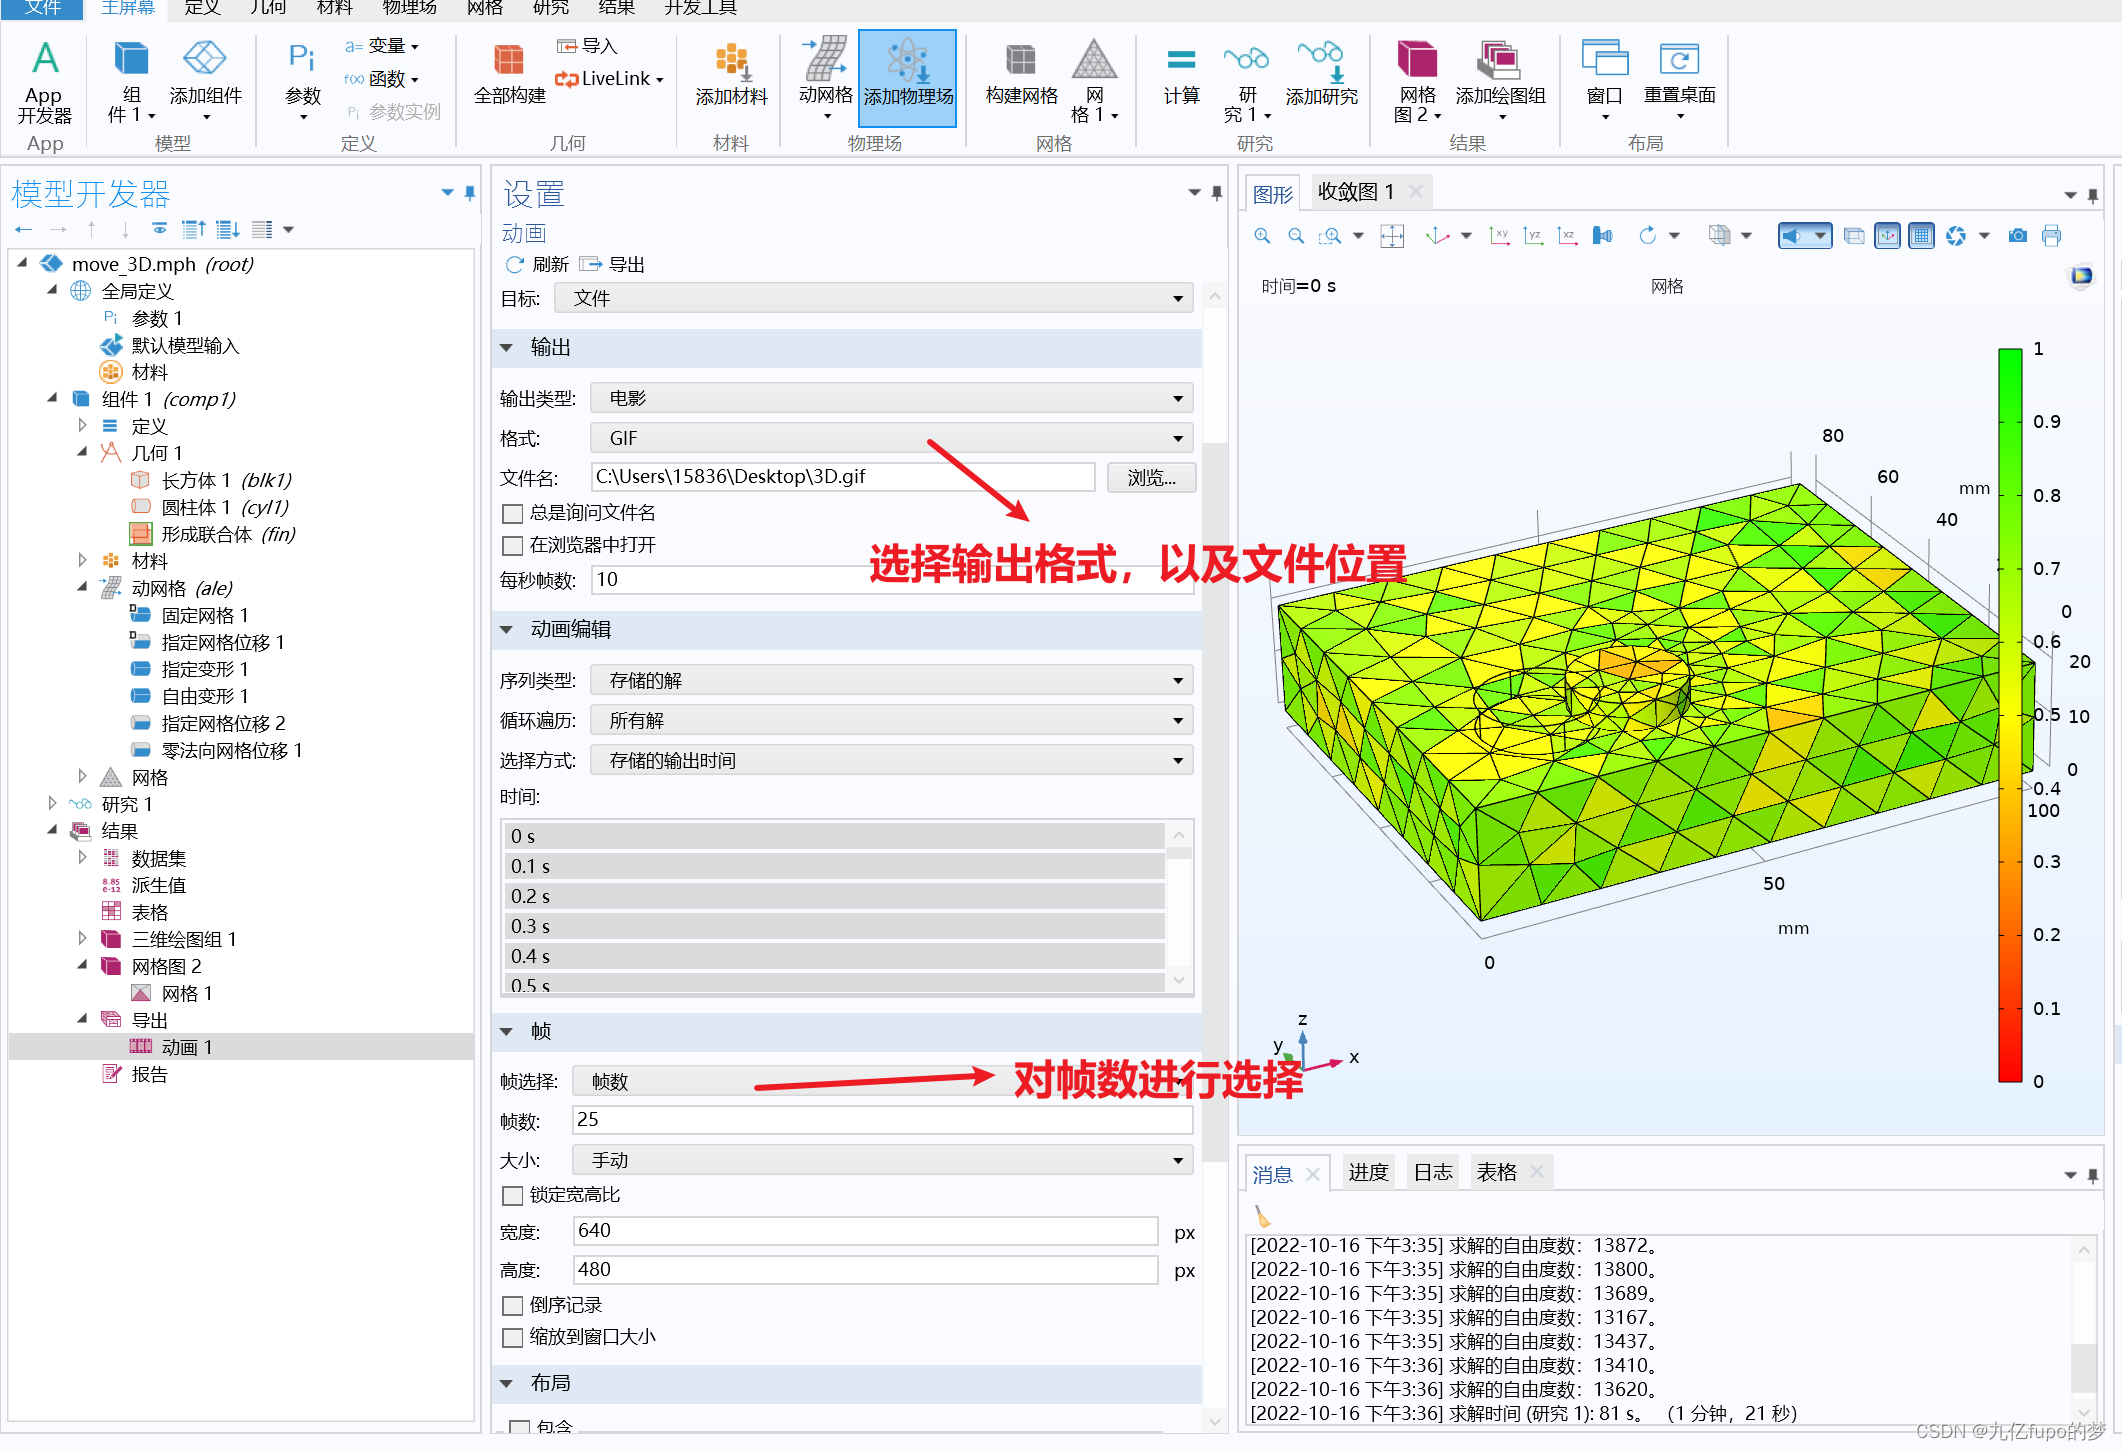Enable the 总是询问文件名 checkbox
The width and height of the screenshot is (2122, 1451).
(513, 514)
